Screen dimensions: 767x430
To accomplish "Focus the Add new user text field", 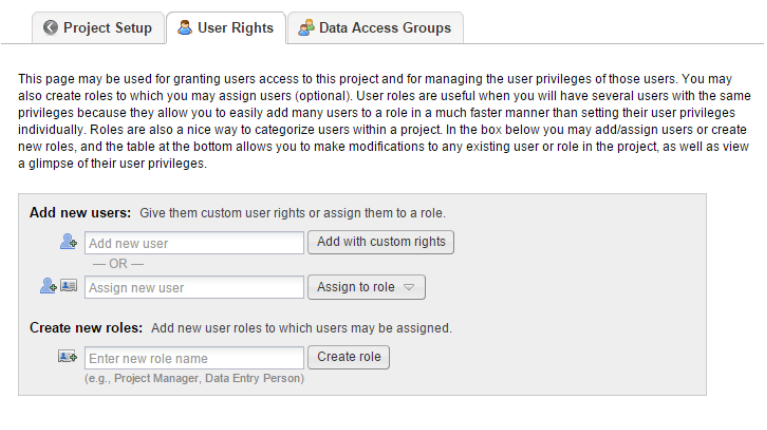I will tap(194, 243).
